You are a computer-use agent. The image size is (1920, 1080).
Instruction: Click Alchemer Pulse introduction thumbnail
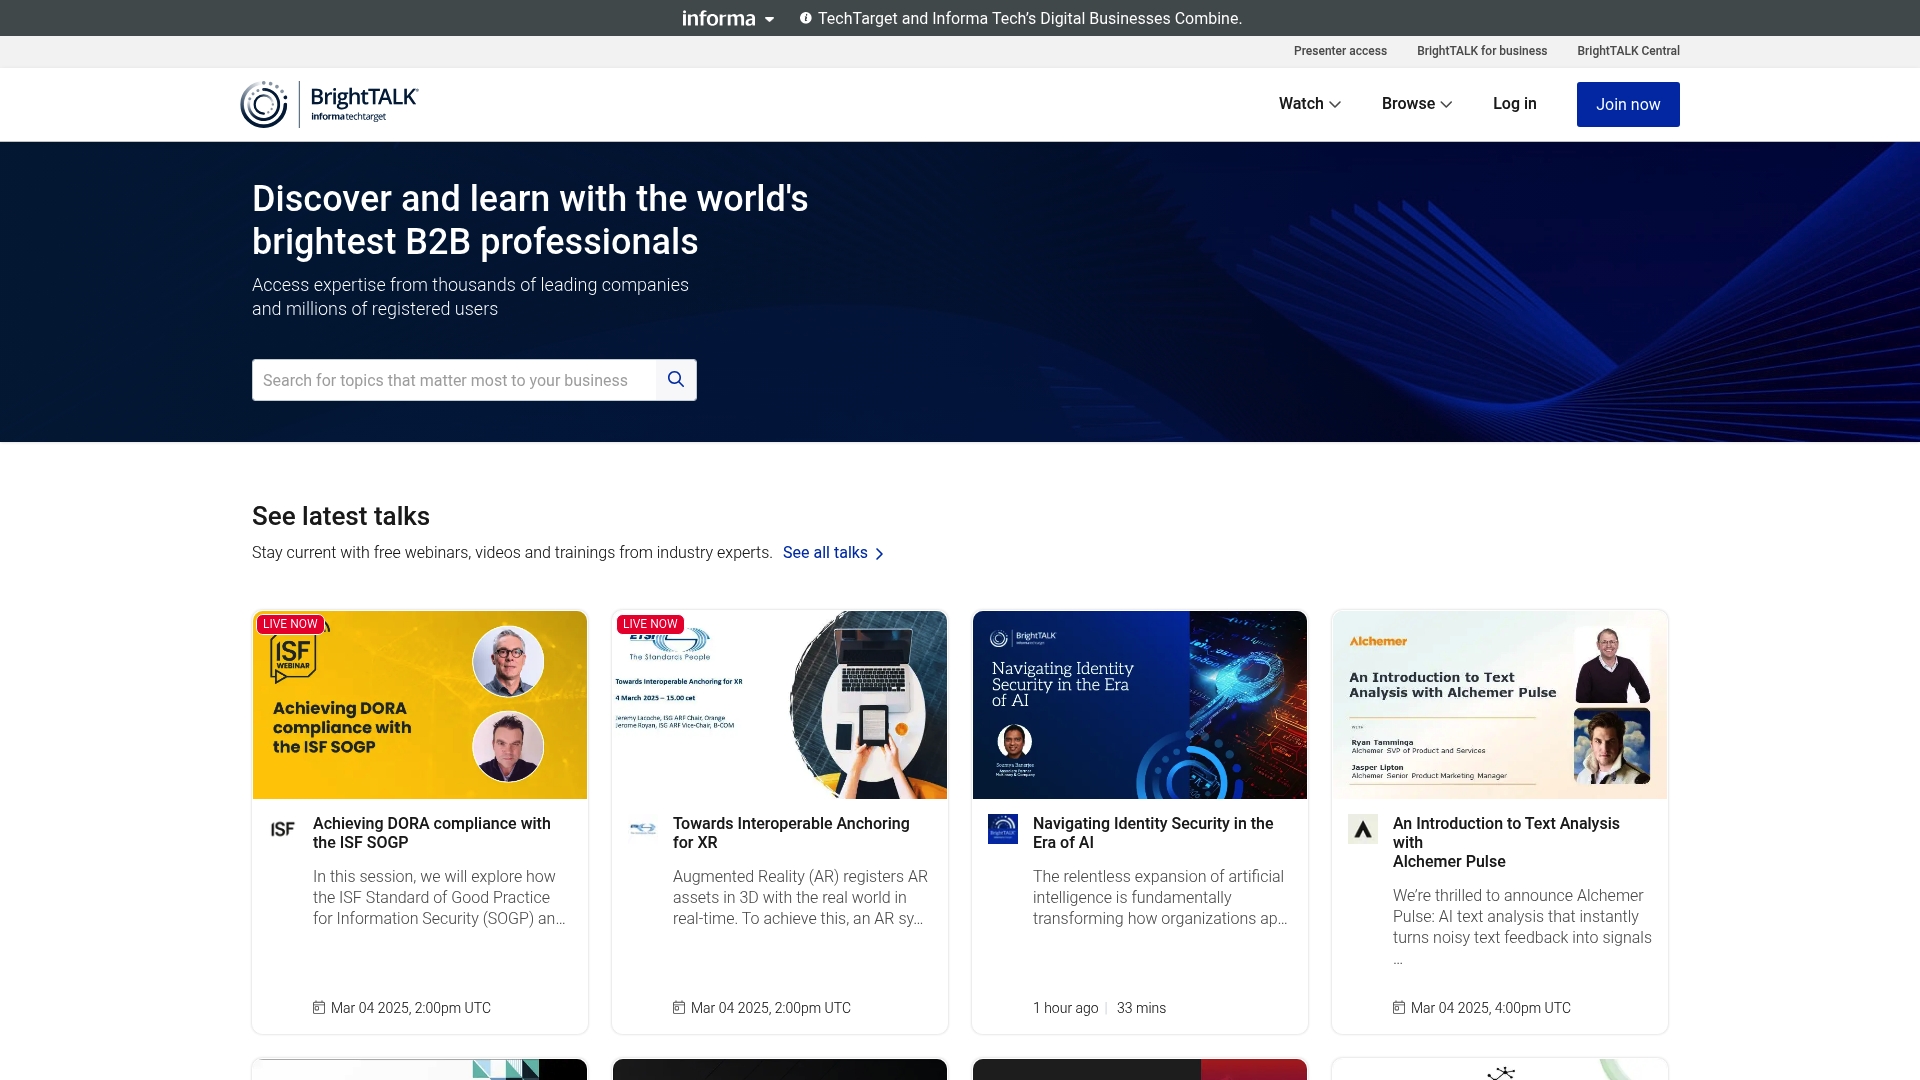coord(1500,705)
